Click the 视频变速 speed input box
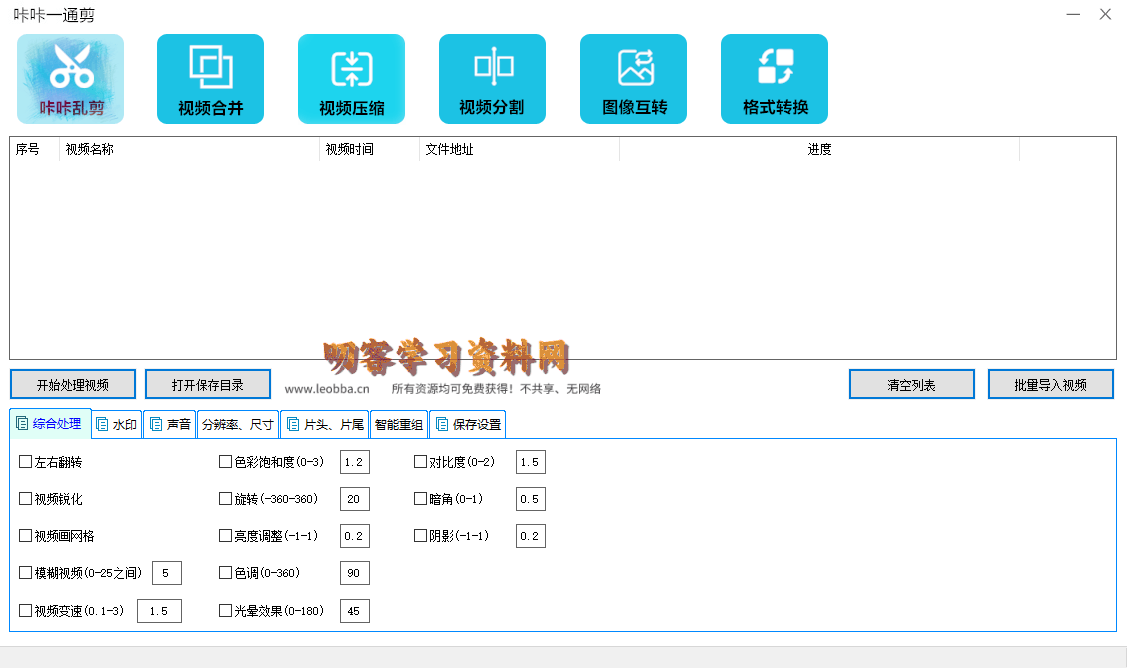 click(x=159, y=611)
